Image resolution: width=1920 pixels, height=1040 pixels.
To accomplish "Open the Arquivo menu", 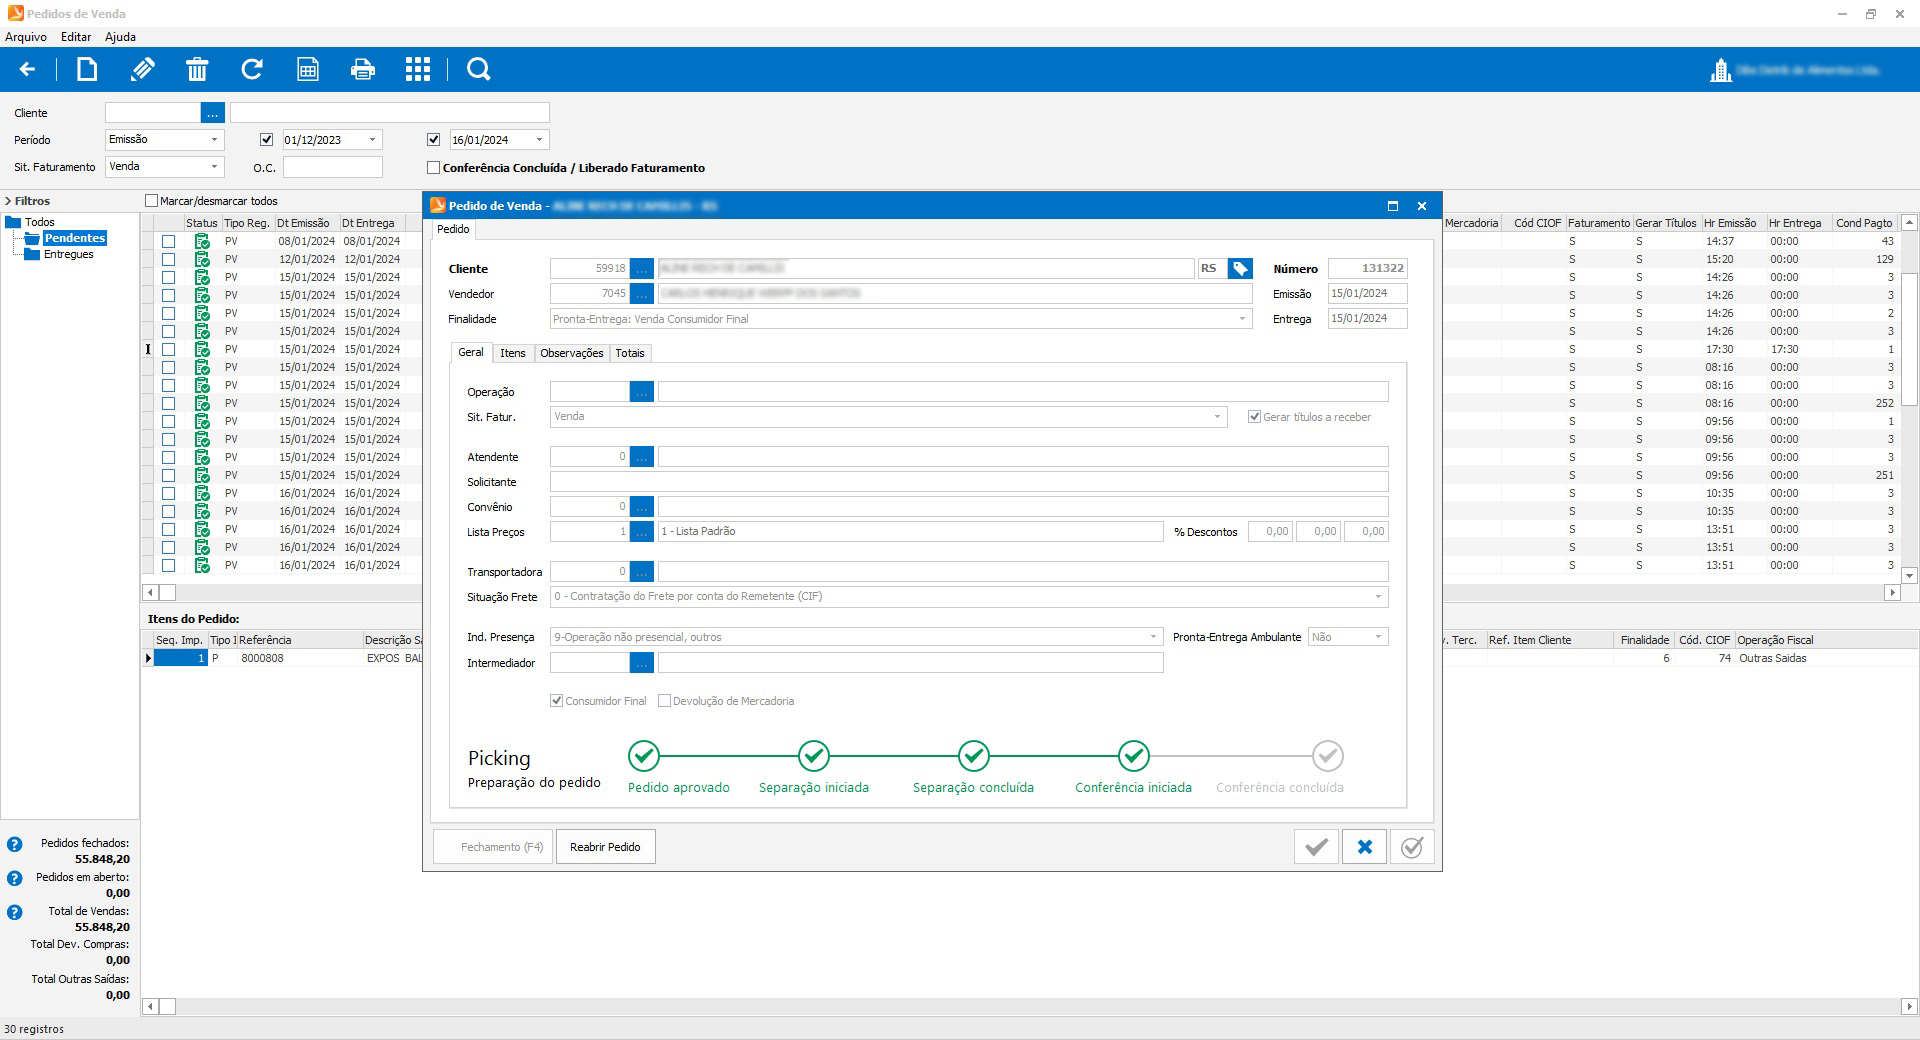I will 26,37.
